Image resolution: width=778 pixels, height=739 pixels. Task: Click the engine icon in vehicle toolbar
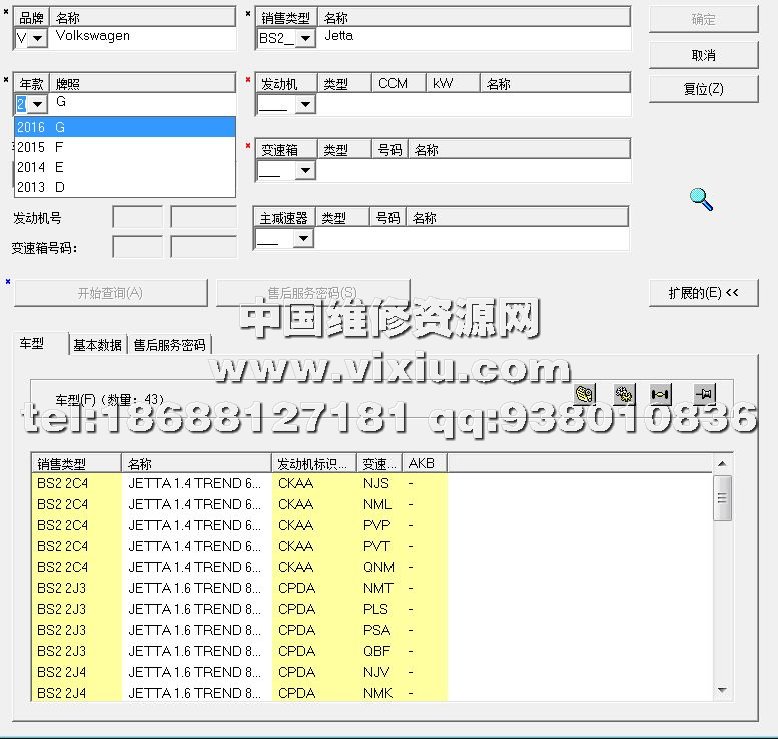[585, 395]
